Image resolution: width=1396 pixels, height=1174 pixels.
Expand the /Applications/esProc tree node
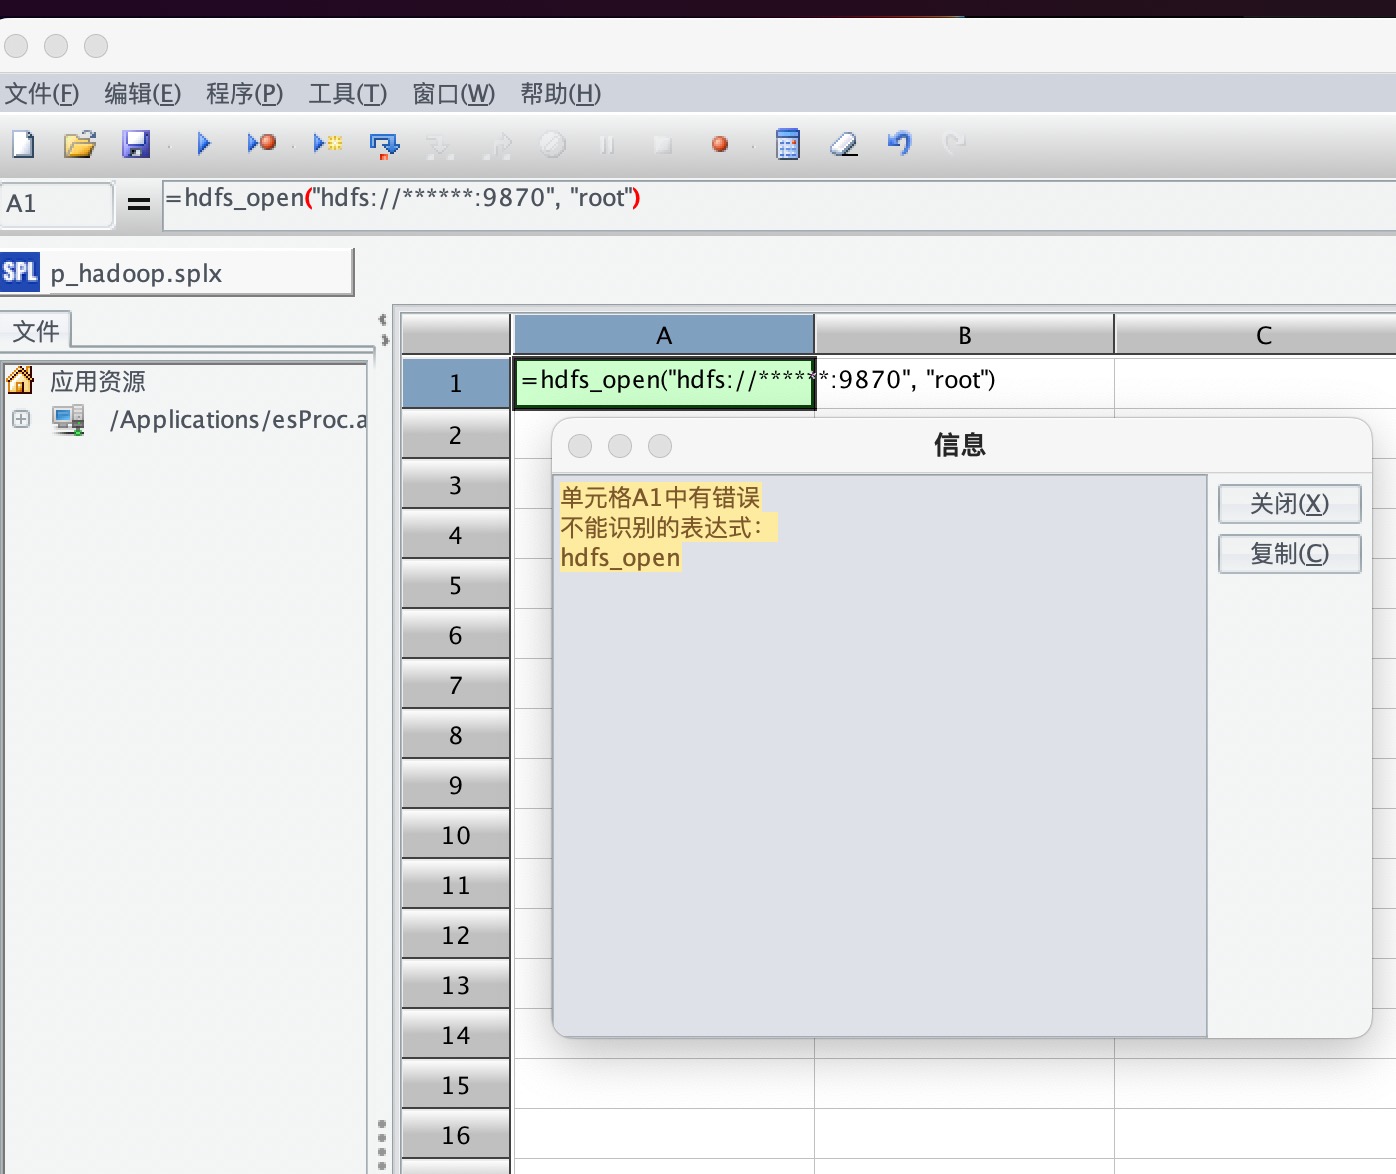21,419
